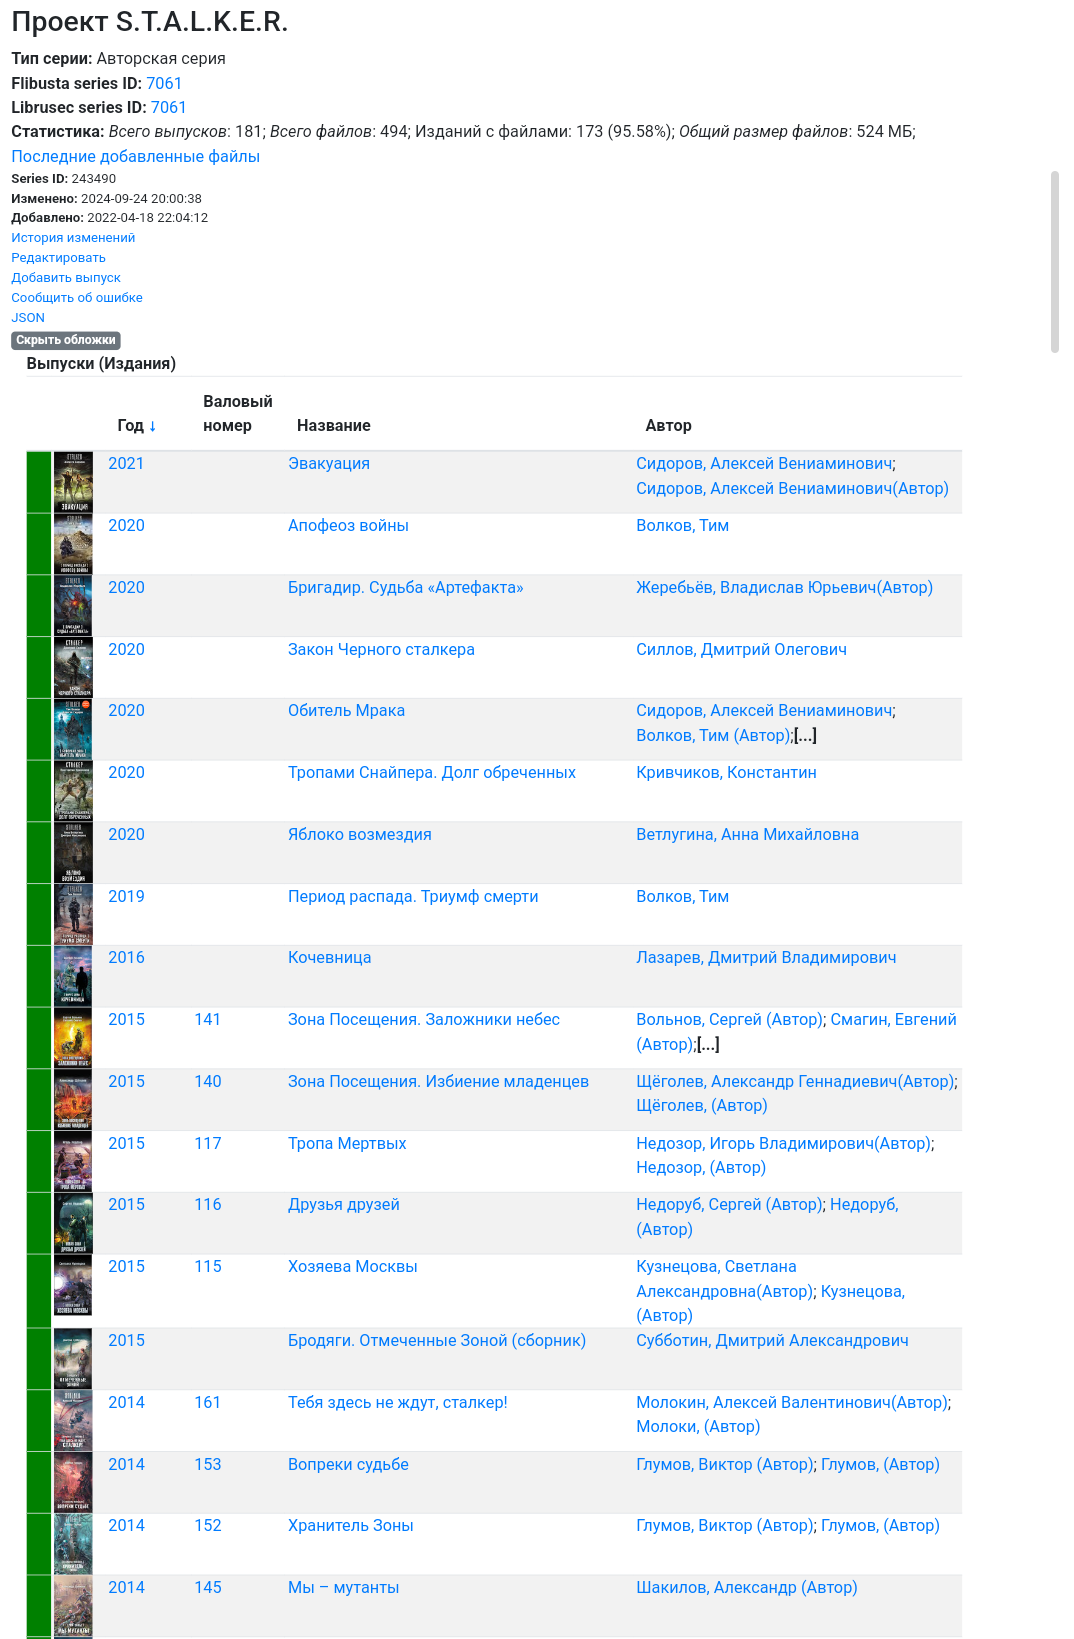Open author Смагин, Евгений
This screenshot has height=1639, width=1074.
coord(893,1020)
